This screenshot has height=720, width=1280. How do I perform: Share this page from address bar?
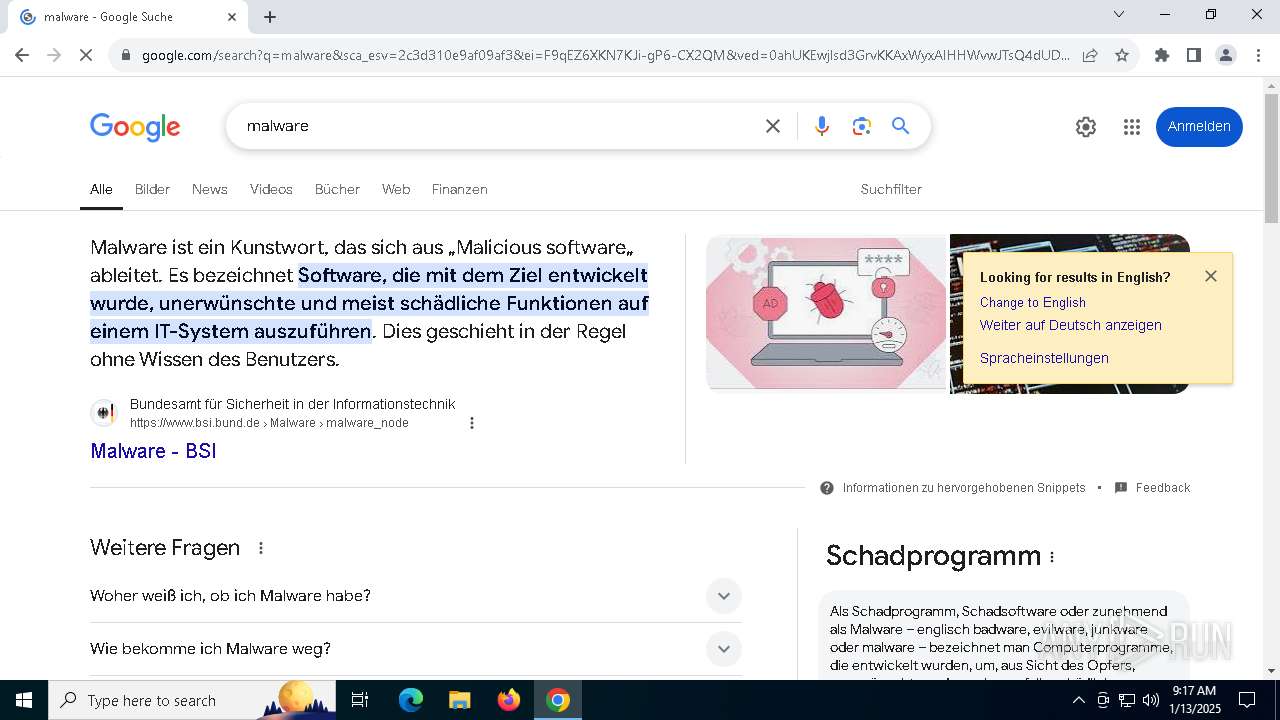[x=1090, y=55]
